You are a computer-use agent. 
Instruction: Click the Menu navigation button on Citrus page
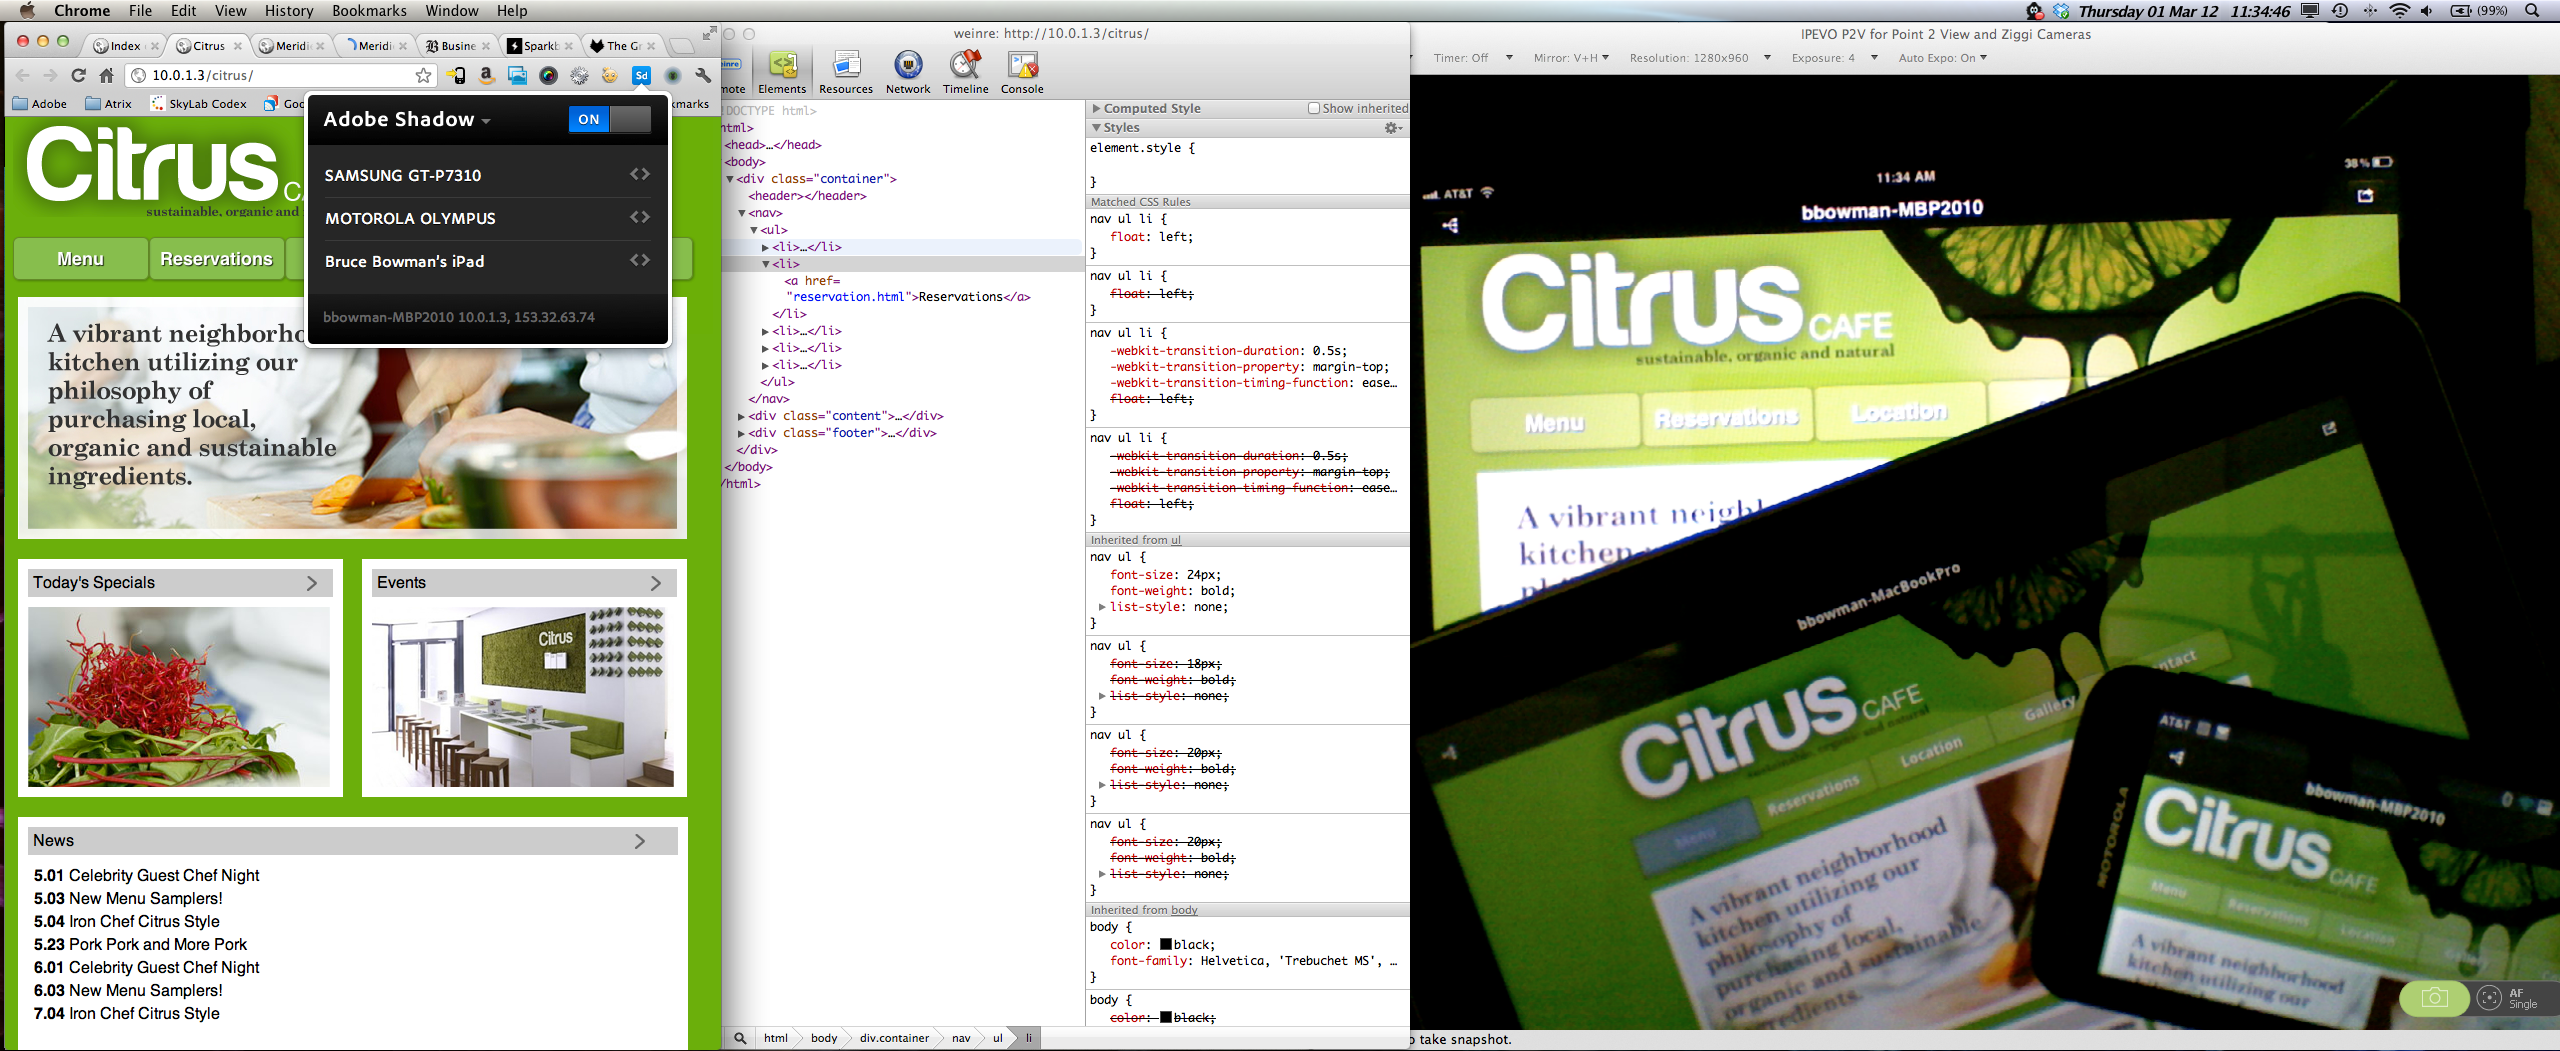[81, 259]
